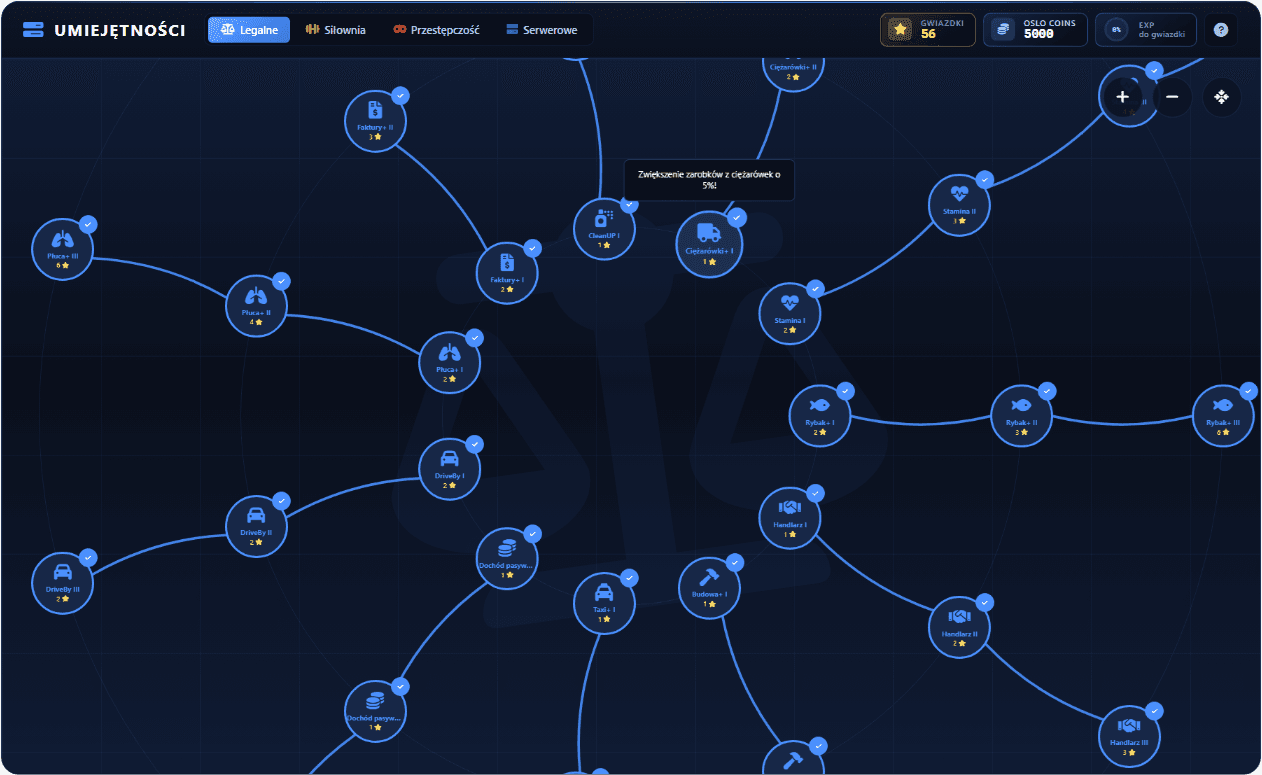This screenshot has width=1262, height=775.
Task: Click the Oslo Coins 5000 balance
Action: 1035,30
